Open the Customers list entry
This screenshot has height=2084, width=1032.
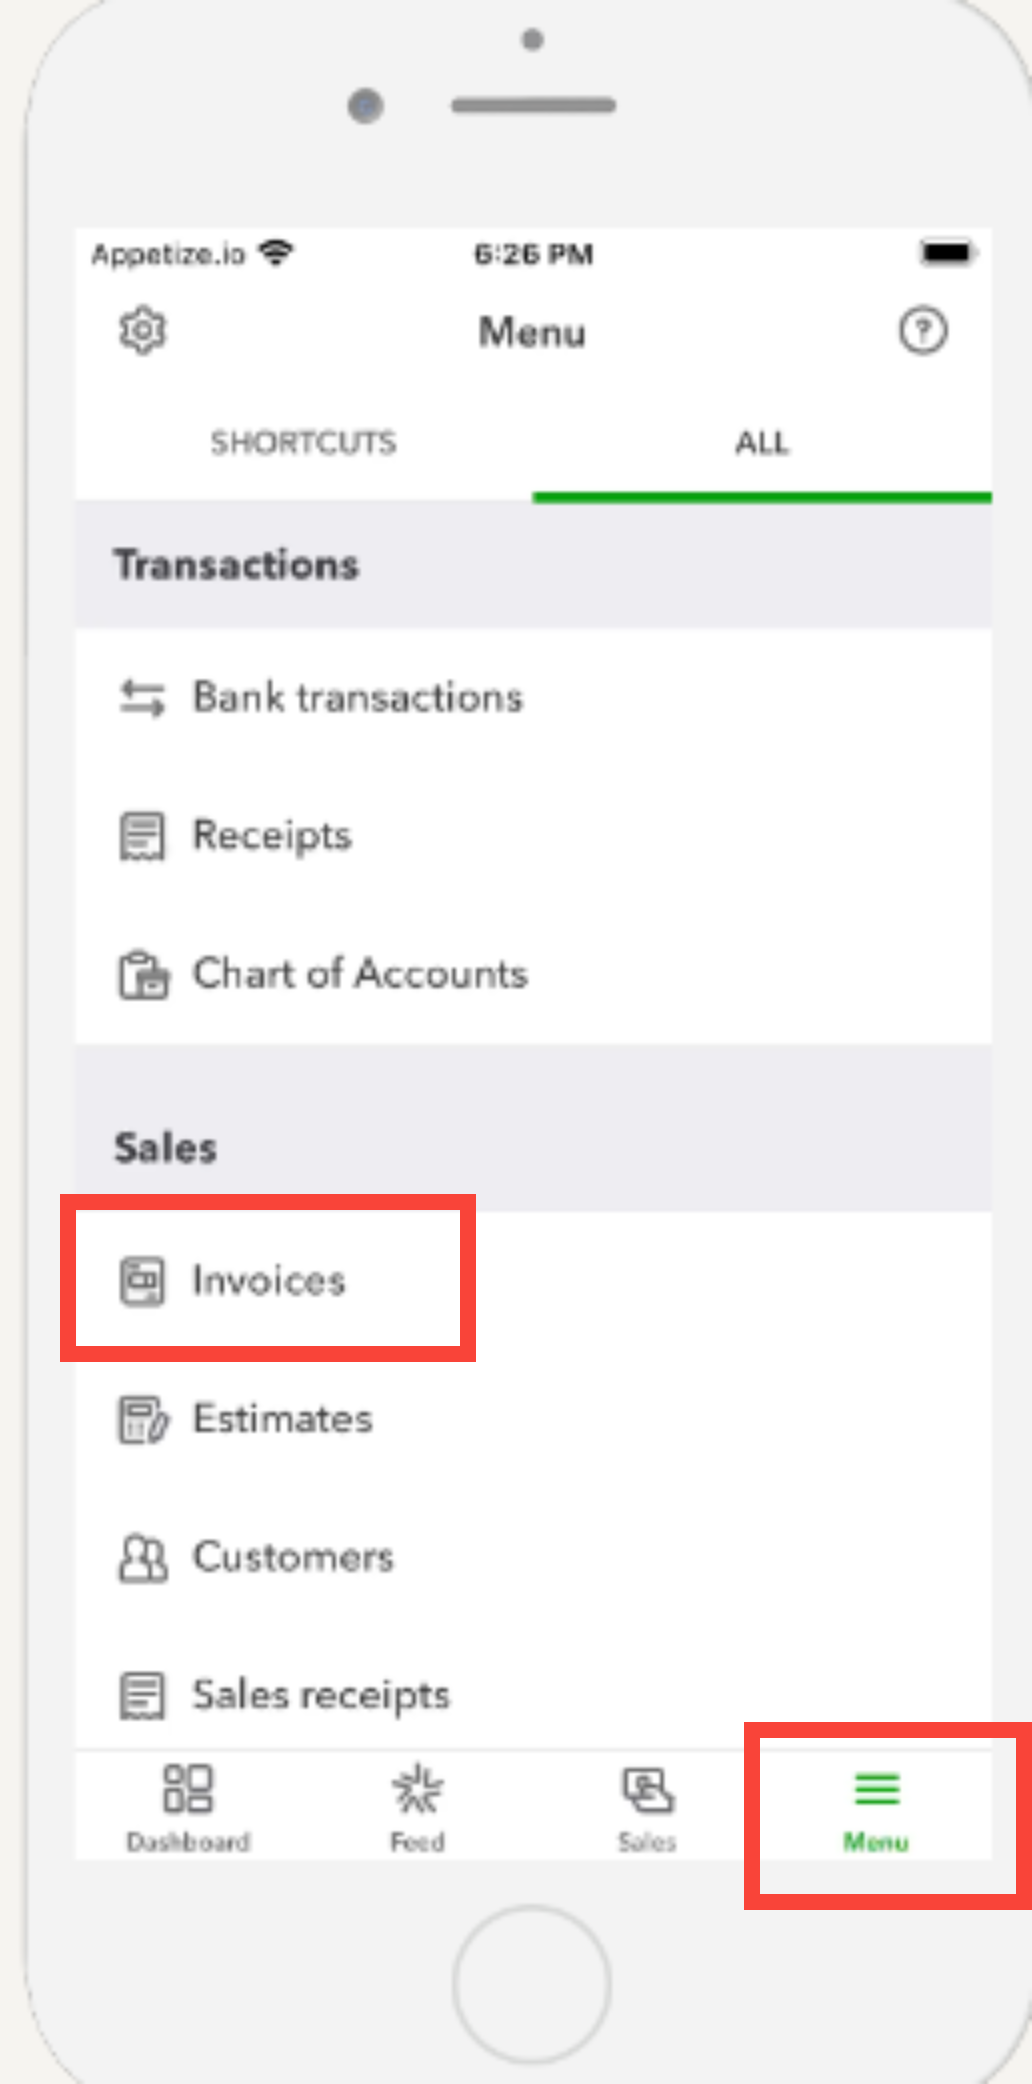tap(293, 1558)
